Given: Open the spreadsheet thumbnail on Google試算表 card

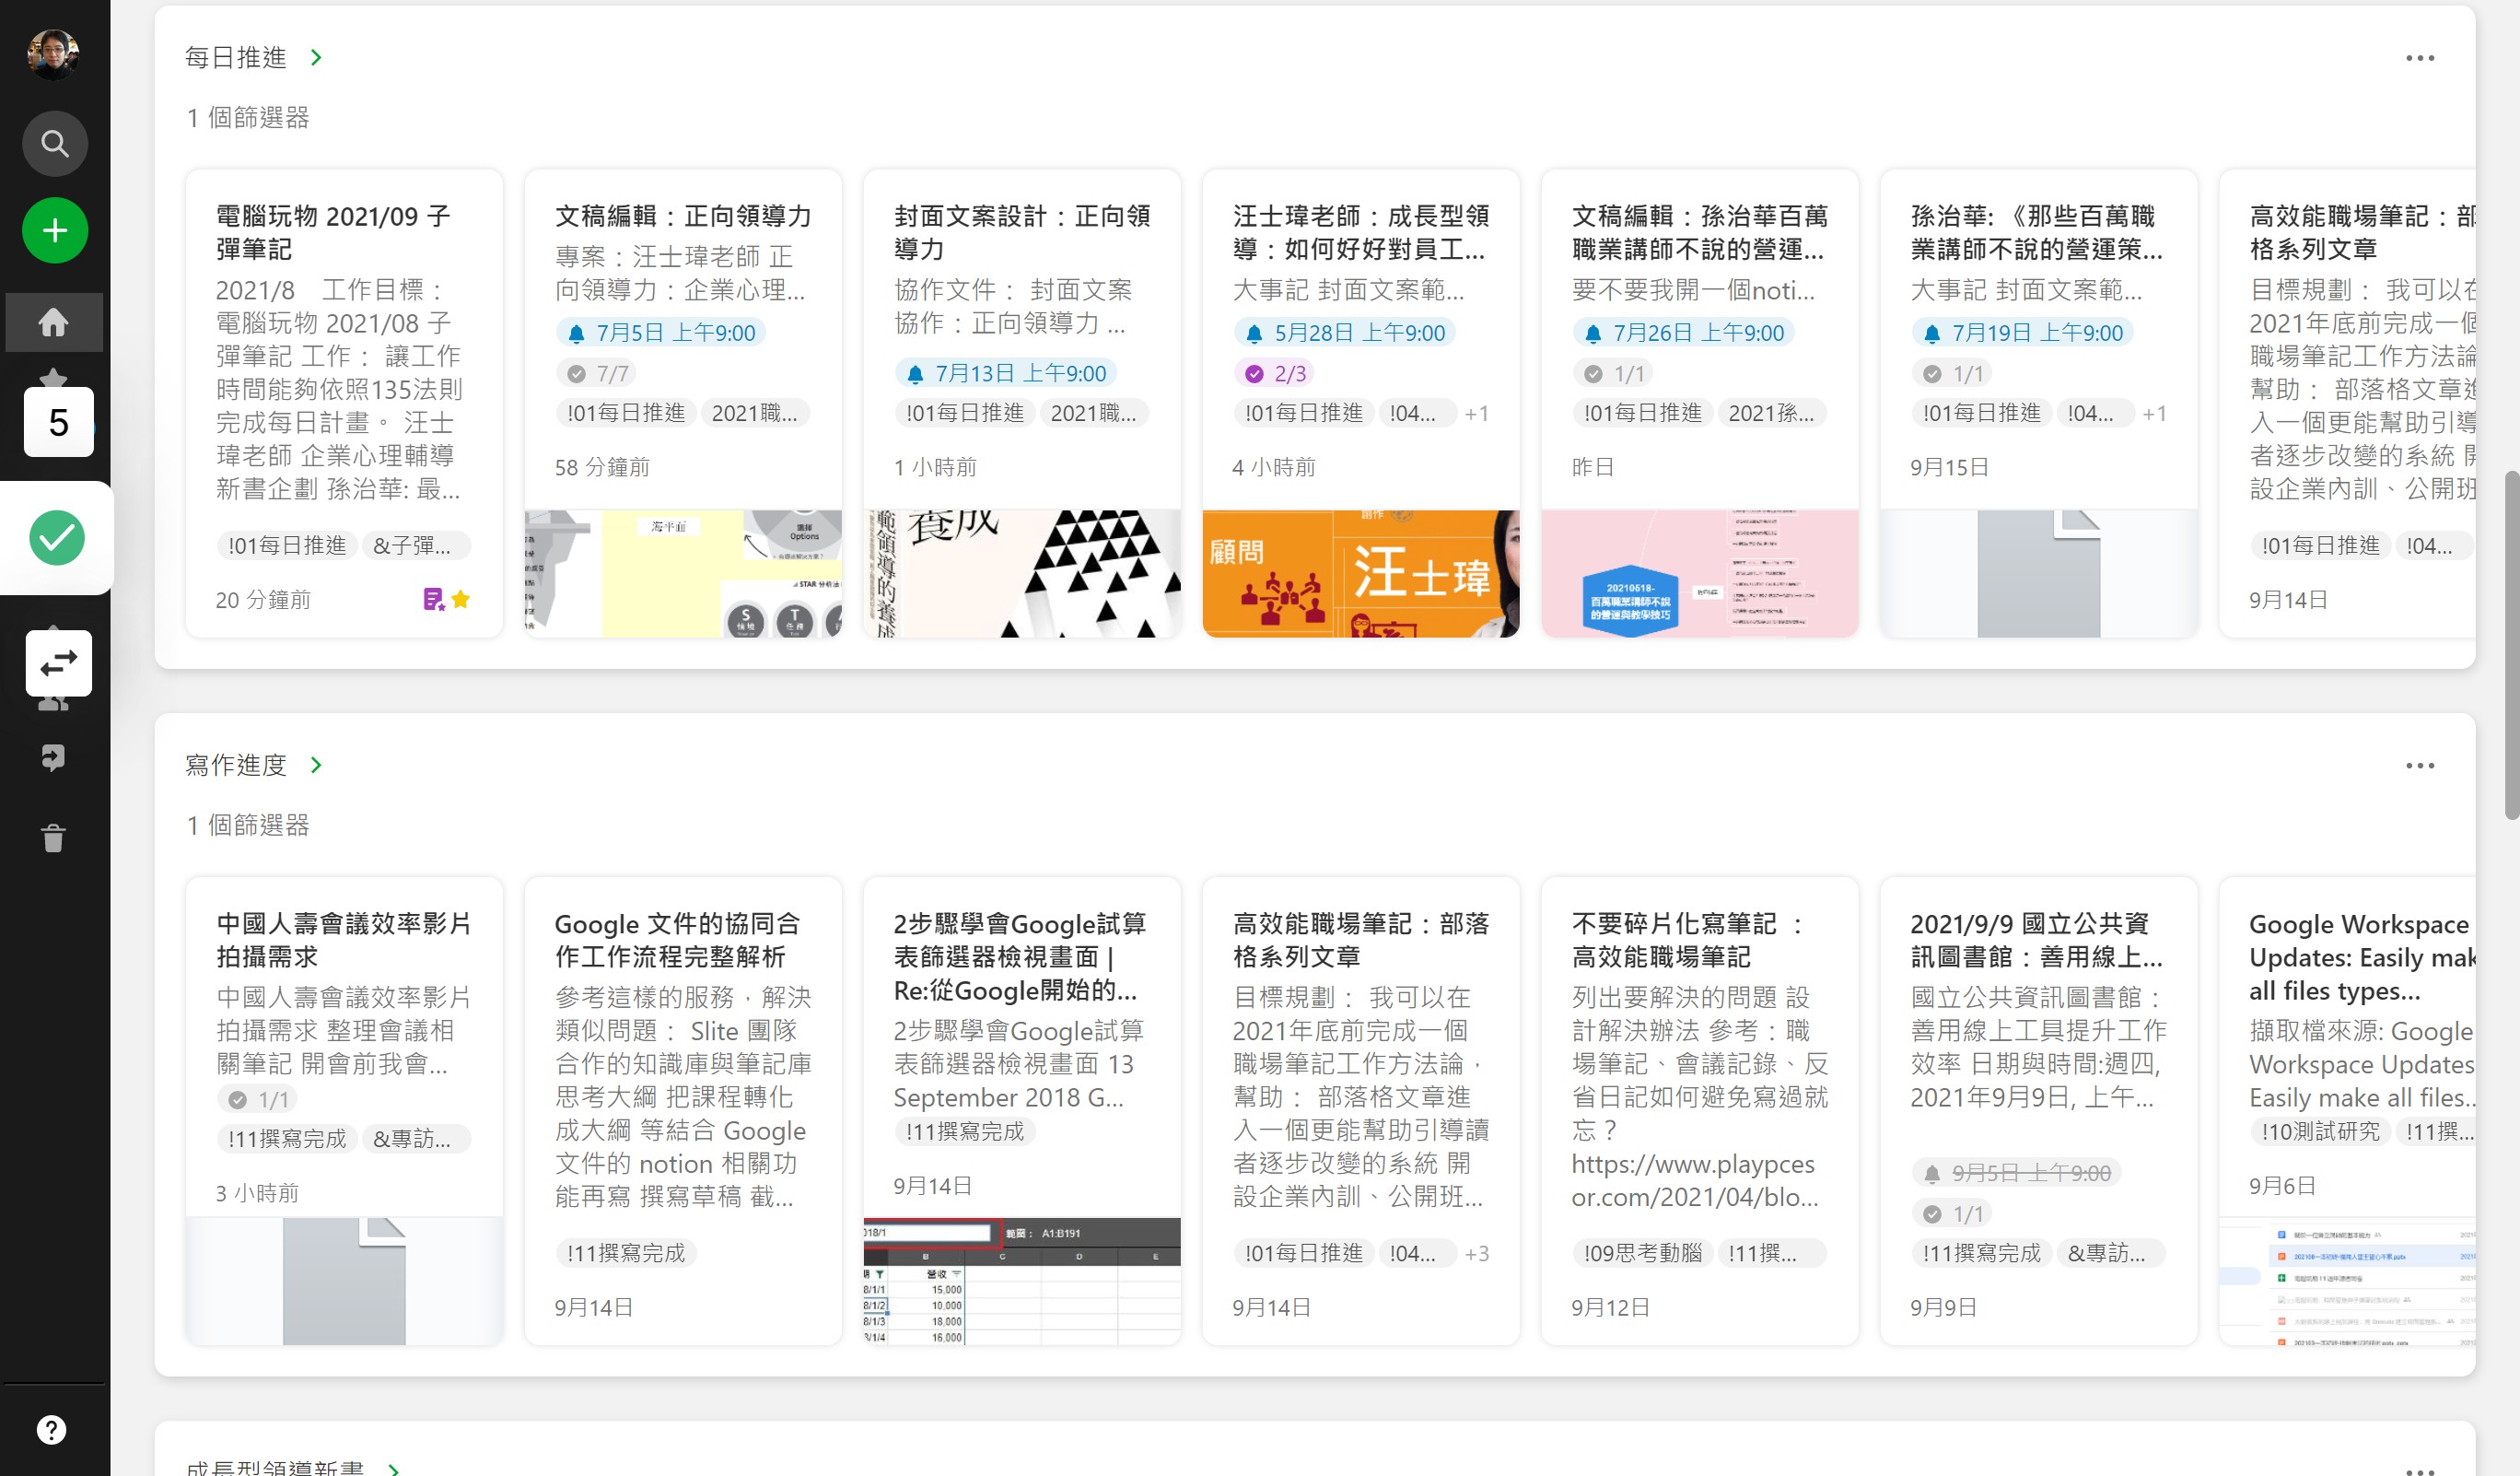Looking at the screenshot, I should [x=1022, y=1281].
